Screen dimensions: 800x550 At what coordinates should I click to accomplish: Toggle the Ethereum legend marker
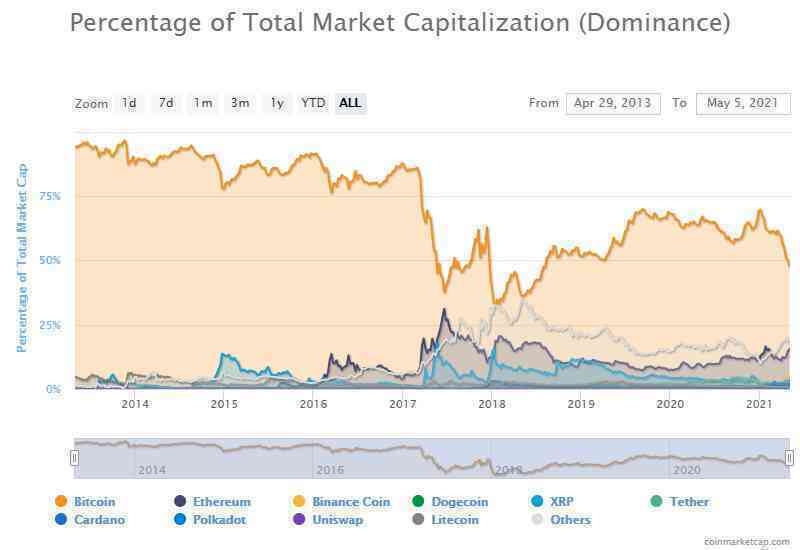(x=180, y=501)
